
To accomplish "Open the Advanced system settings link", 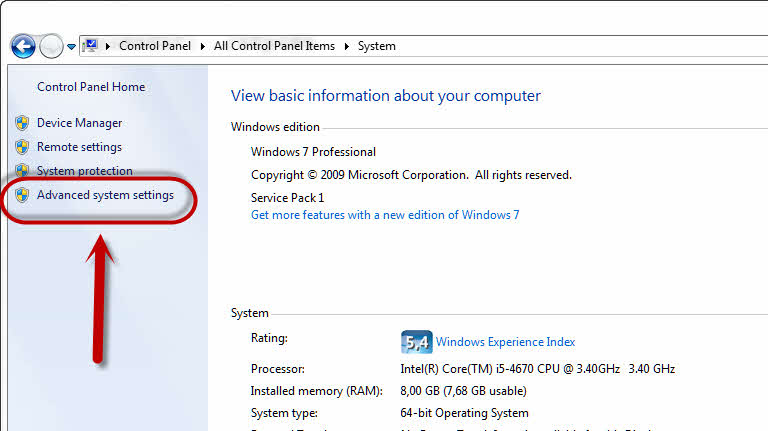I will [105, 195].
